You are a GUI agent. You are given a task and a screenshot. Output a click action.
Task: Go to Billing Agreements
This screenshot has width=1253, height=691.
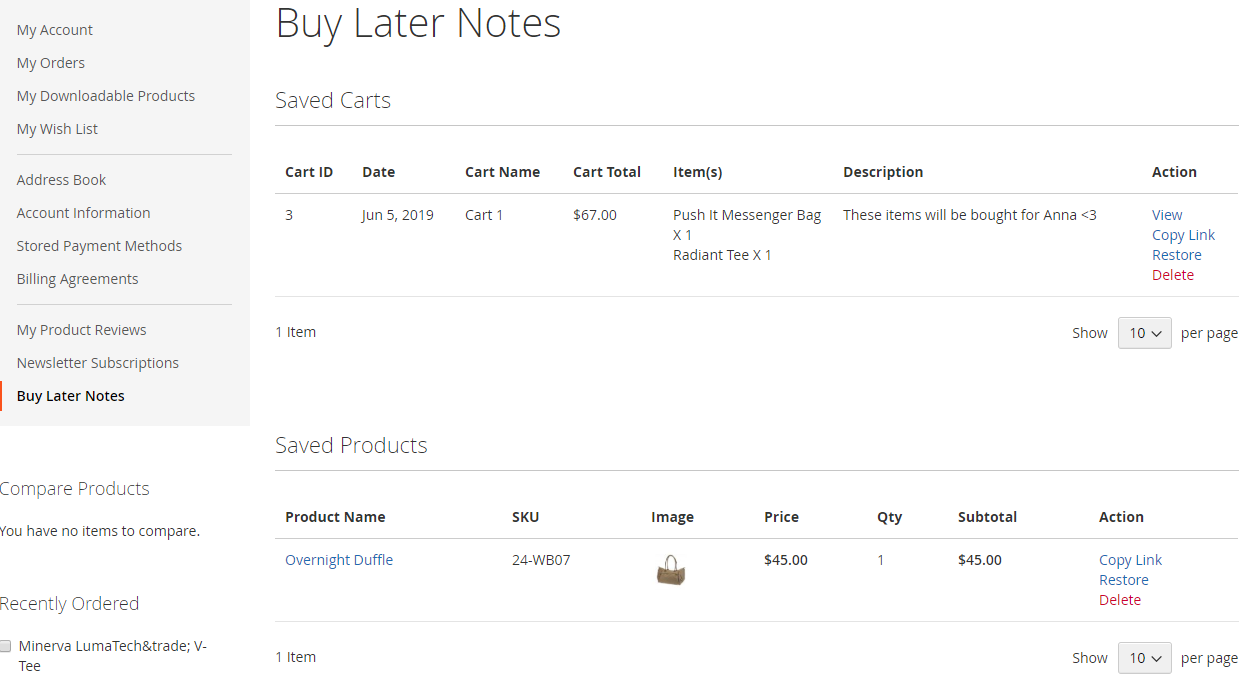pyautogui.click(x=78, y=279)
